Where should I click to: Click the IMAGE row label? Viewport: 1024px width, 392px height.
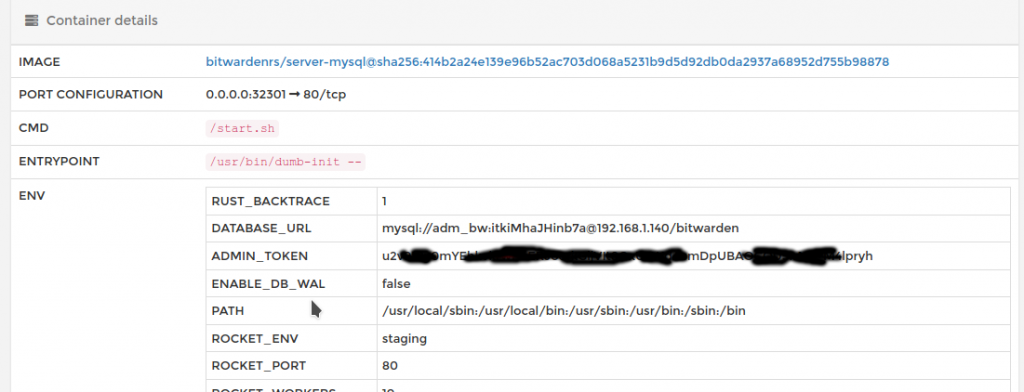click(x=39, y=62)
